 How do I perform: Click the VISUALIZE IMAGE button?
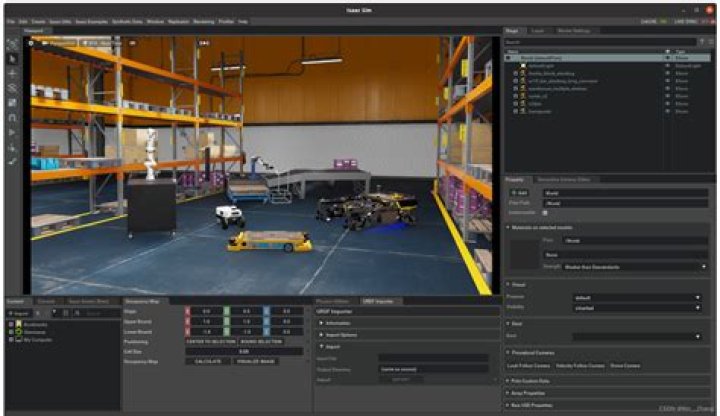pyautogui.click(x=256, y=361)
